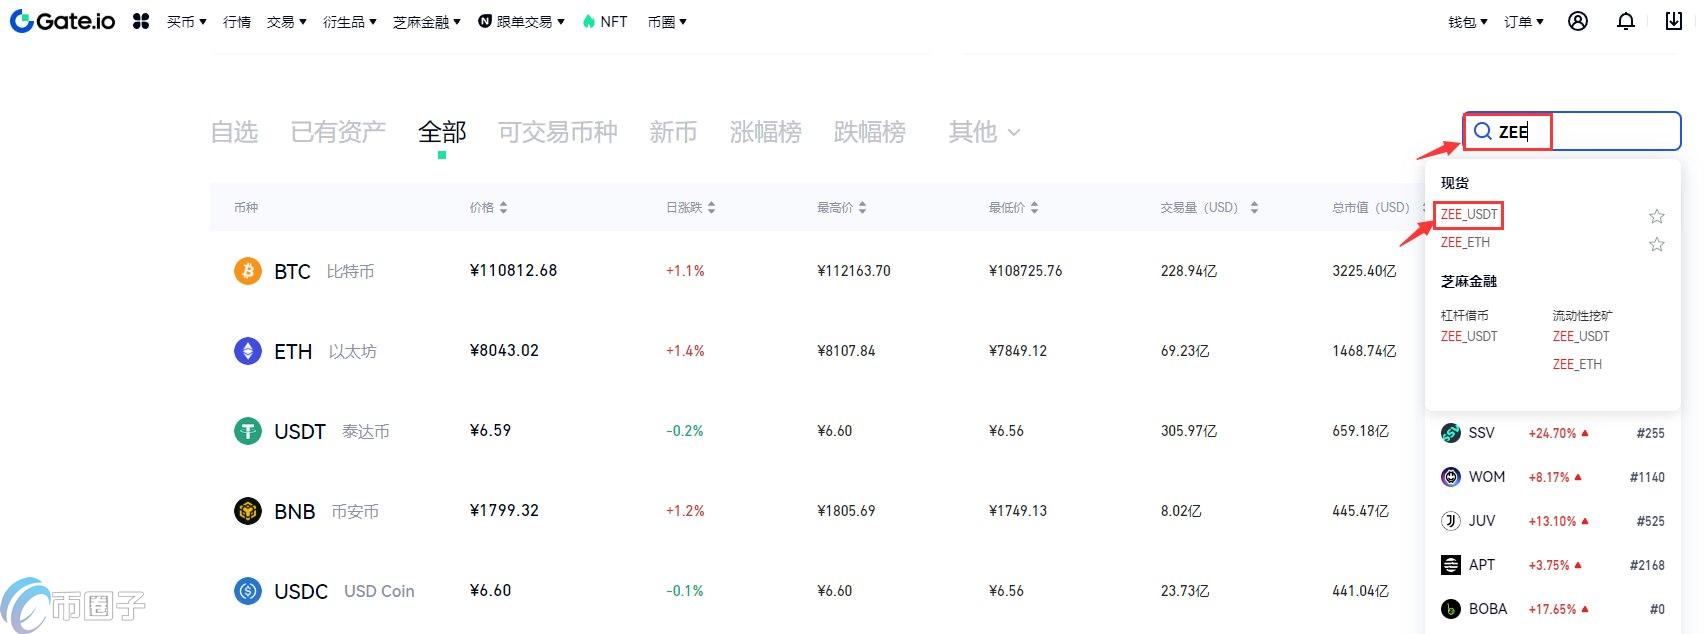Click the download app icon

coord(1673,21)
